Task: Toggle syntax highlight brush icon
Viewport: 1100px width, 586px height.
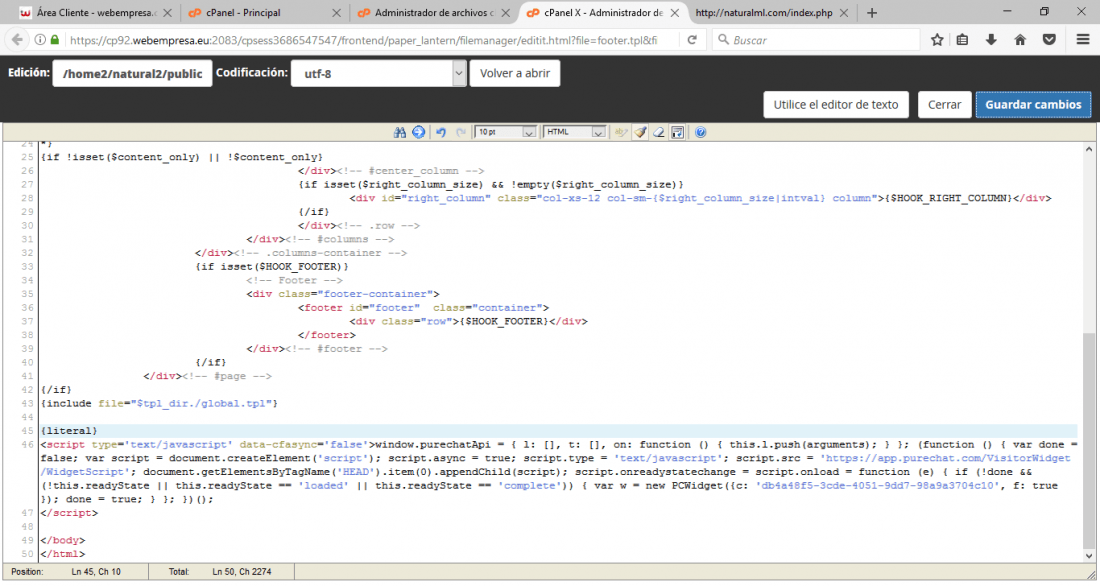Action: point(640,132)
